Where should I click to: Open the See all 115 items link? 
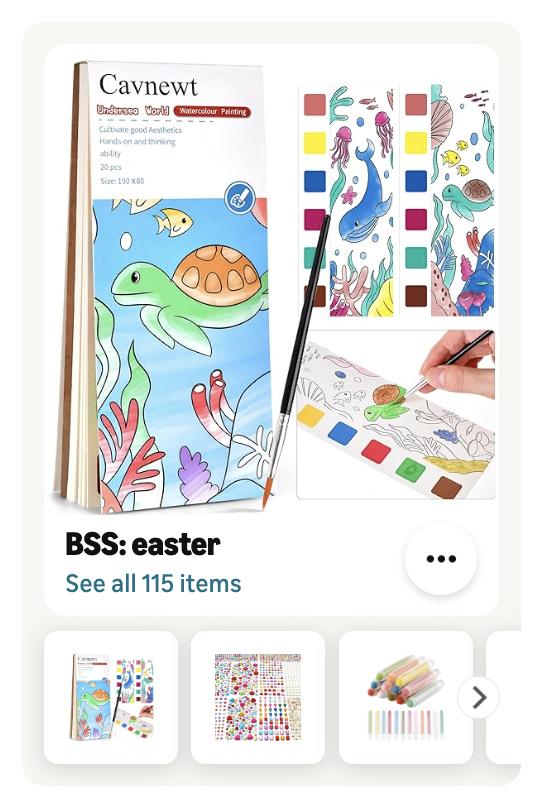pyautogui.click(x=153, y=584)
